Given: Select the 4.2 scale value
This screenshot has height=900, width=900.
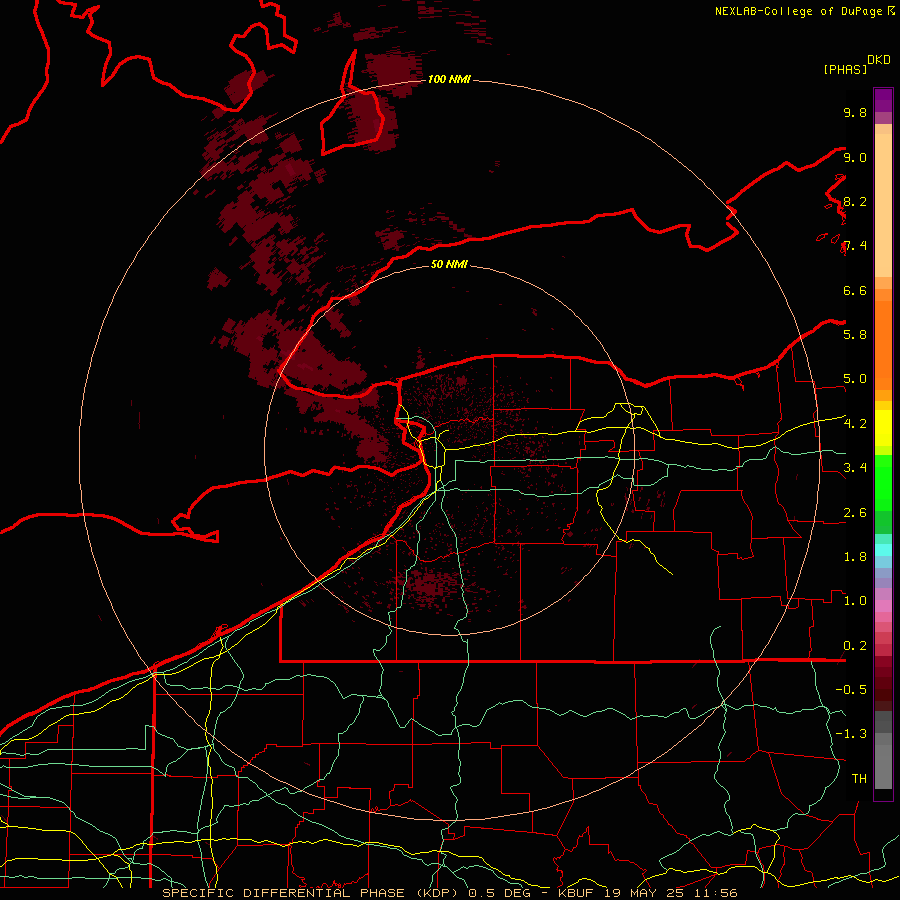Looking at the screenshot, I should point(855,424).
